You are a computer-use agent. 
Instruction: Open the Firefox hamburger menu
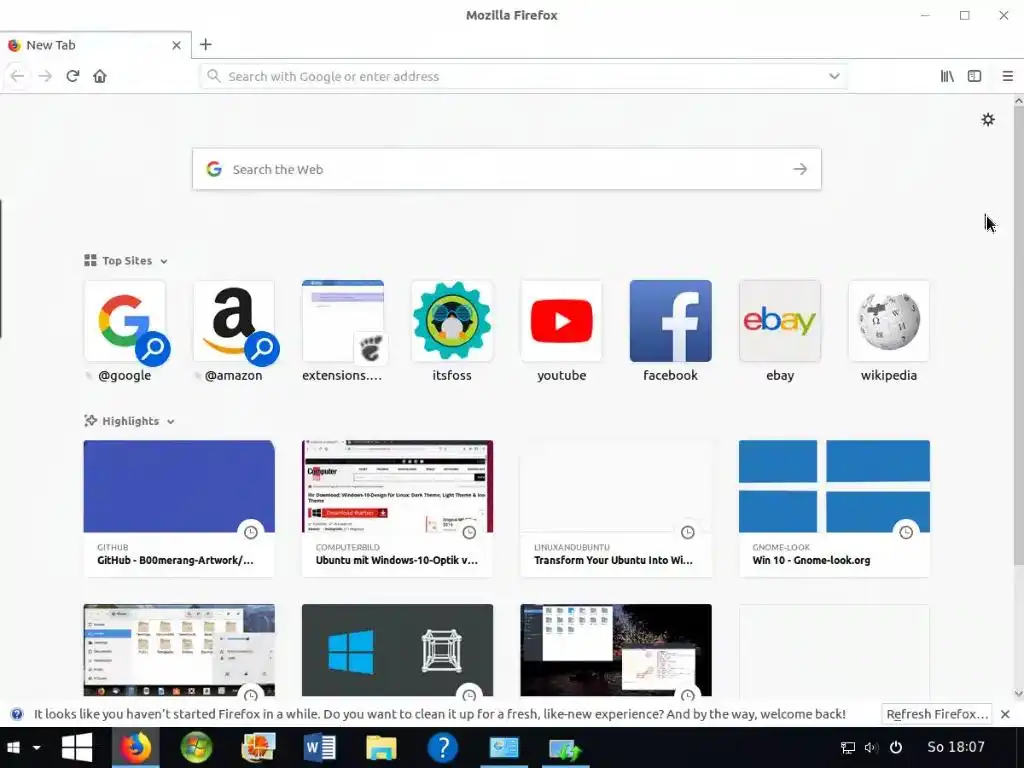[x=1008, y=76]
